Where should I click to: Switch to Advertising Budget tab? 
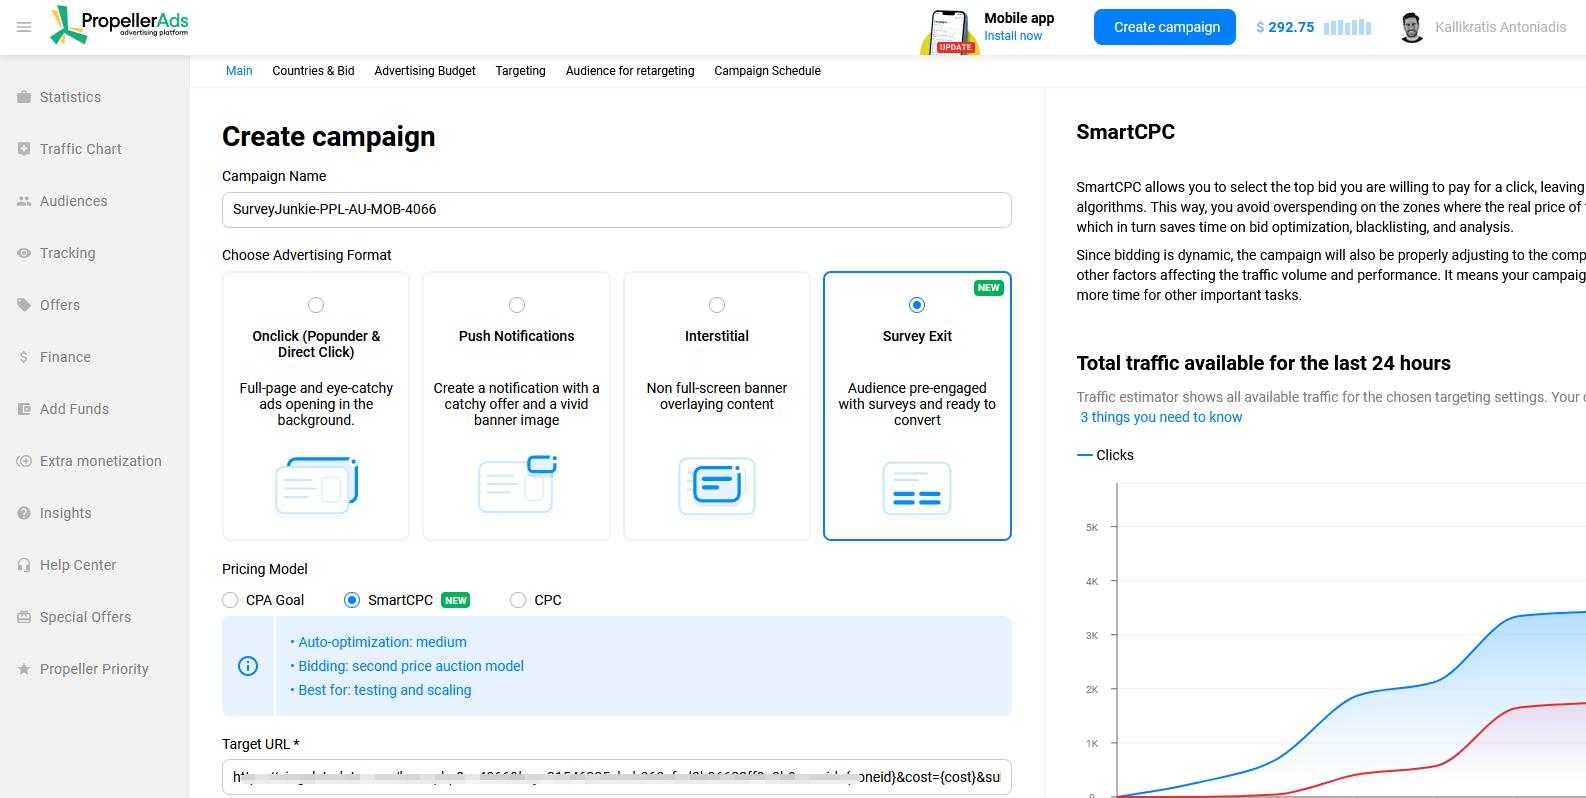pos(425,71)
